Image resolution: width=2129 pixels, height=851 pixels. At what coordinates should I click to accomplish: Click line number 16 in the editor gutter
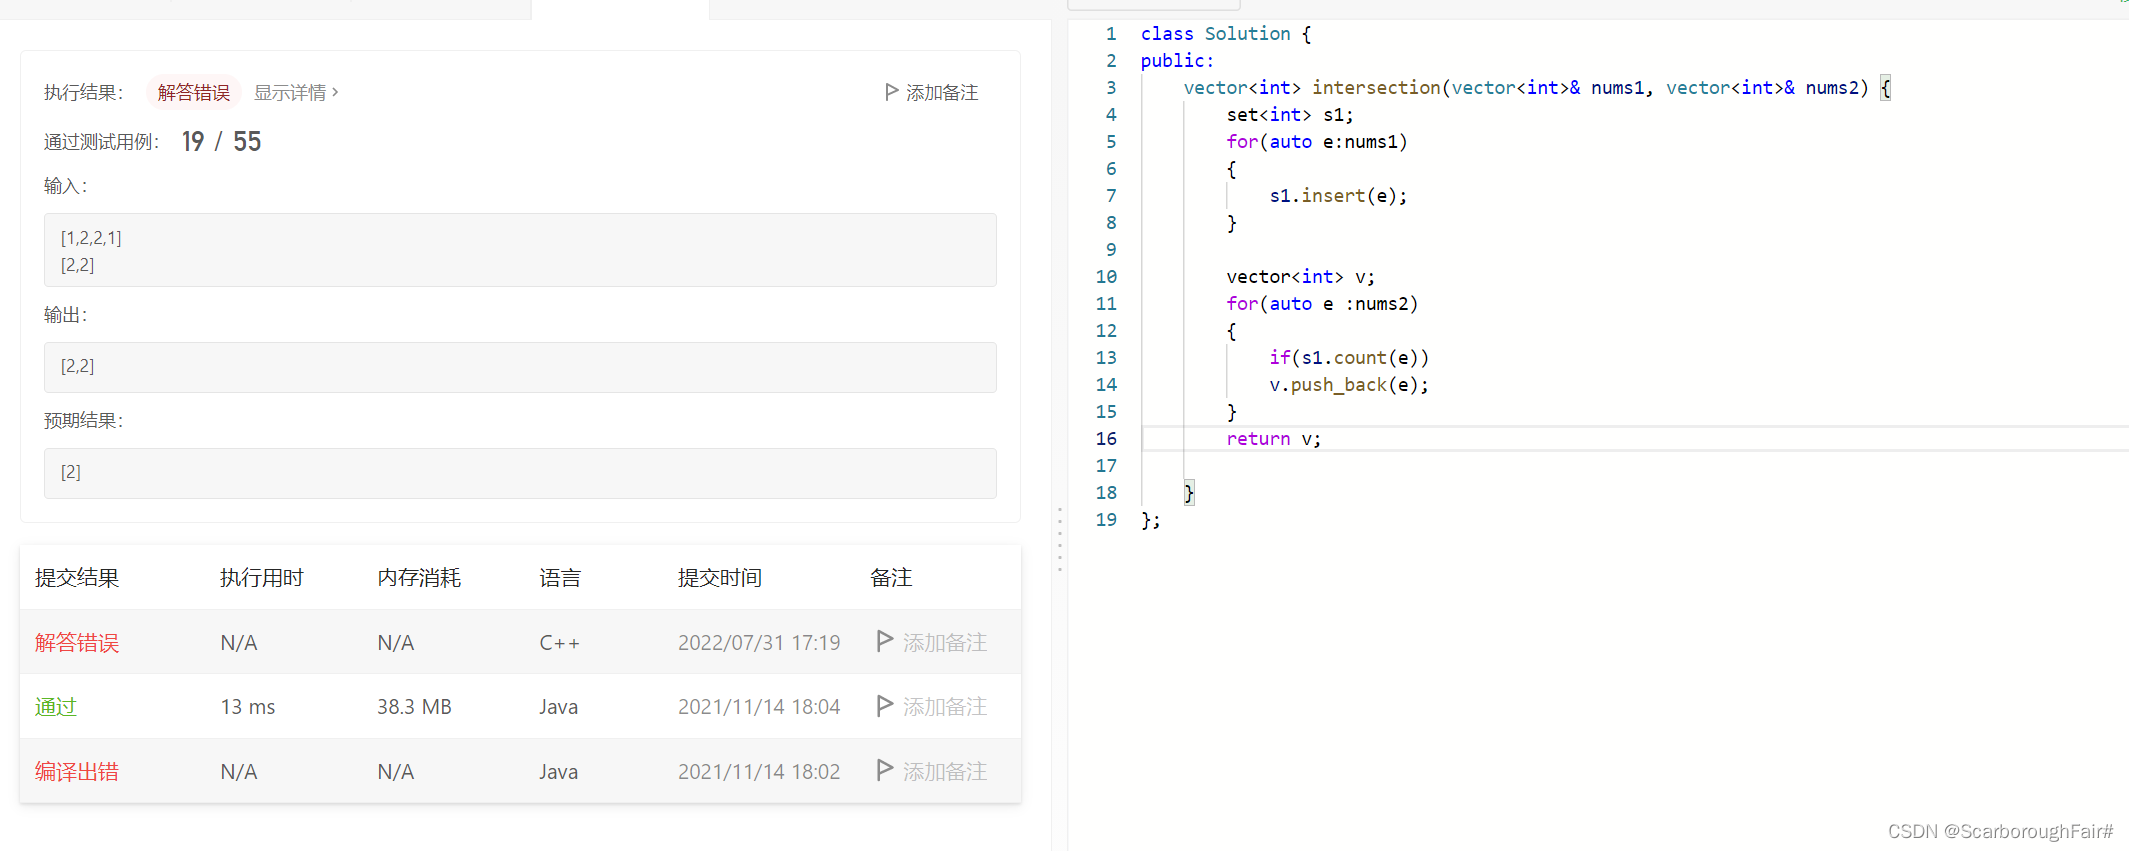(1106, 439)
